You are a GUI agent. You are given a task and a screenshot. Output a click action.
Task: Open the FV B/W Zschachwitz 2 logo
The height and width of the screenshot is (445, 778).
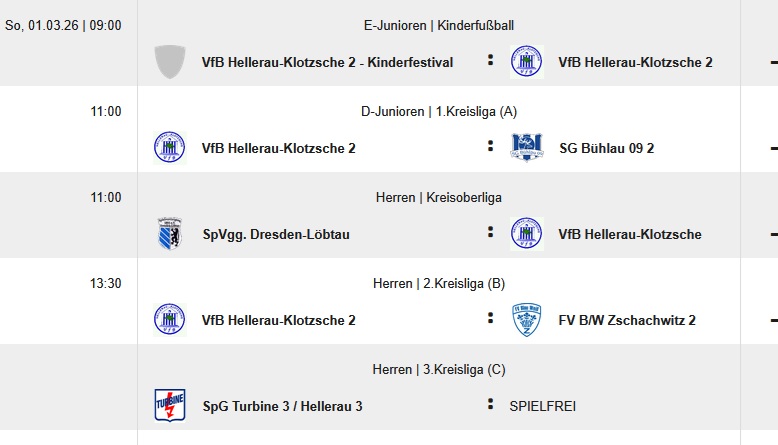point(526,320)
